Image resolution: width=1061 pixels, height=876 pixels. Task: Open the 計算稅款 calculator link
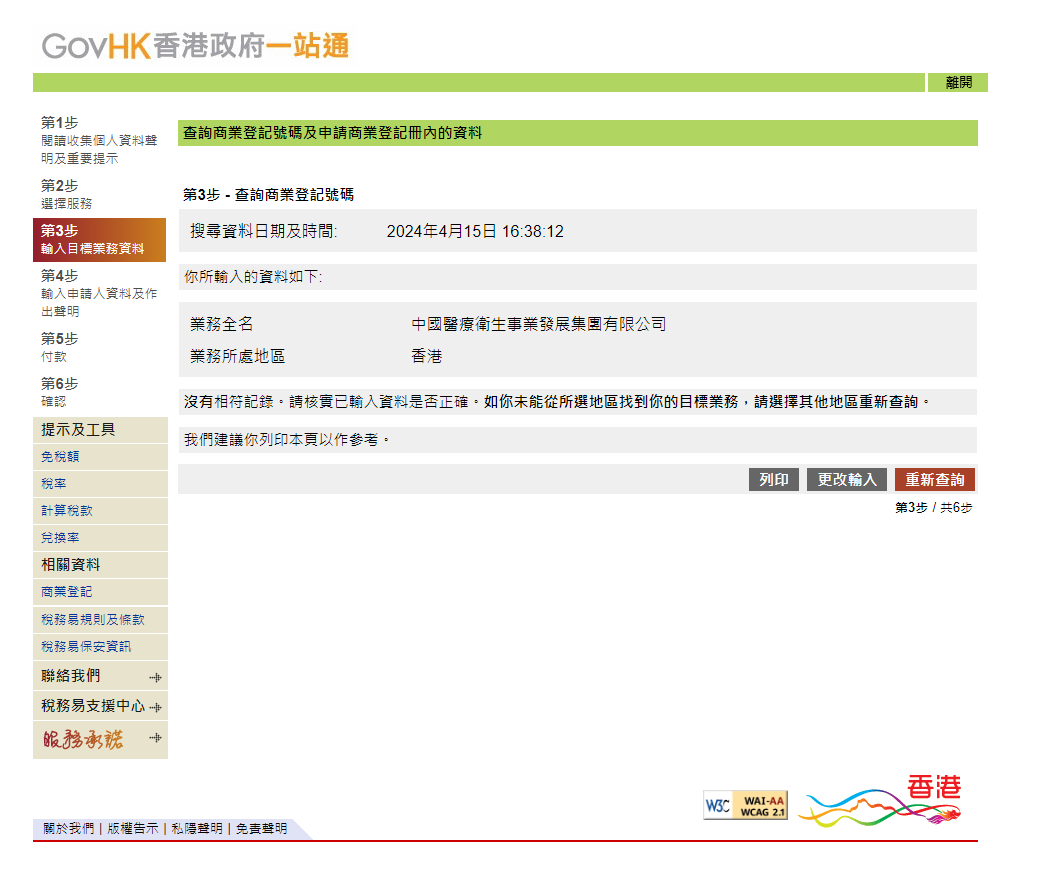66,510
